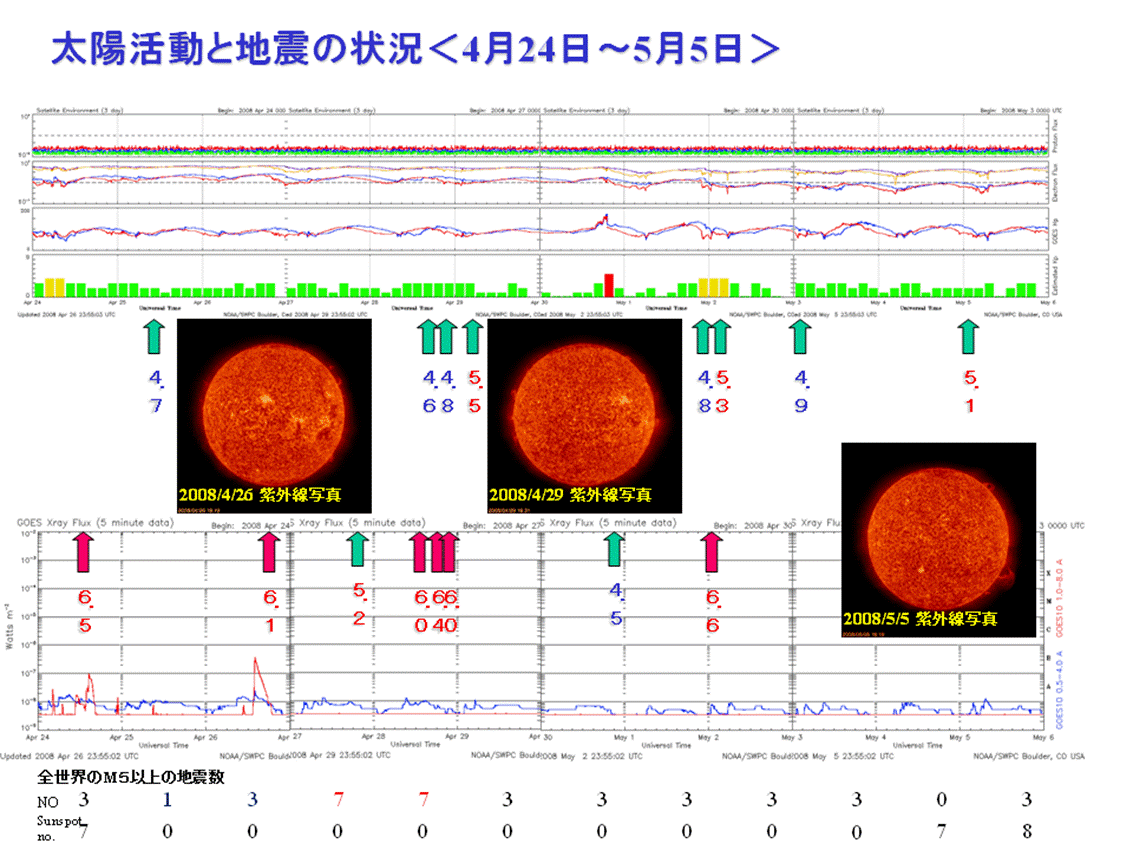1133x850 pixels.
Task: Click blue magnitude label 4.9
Action: pyautogui.click(x=801, y=392)
